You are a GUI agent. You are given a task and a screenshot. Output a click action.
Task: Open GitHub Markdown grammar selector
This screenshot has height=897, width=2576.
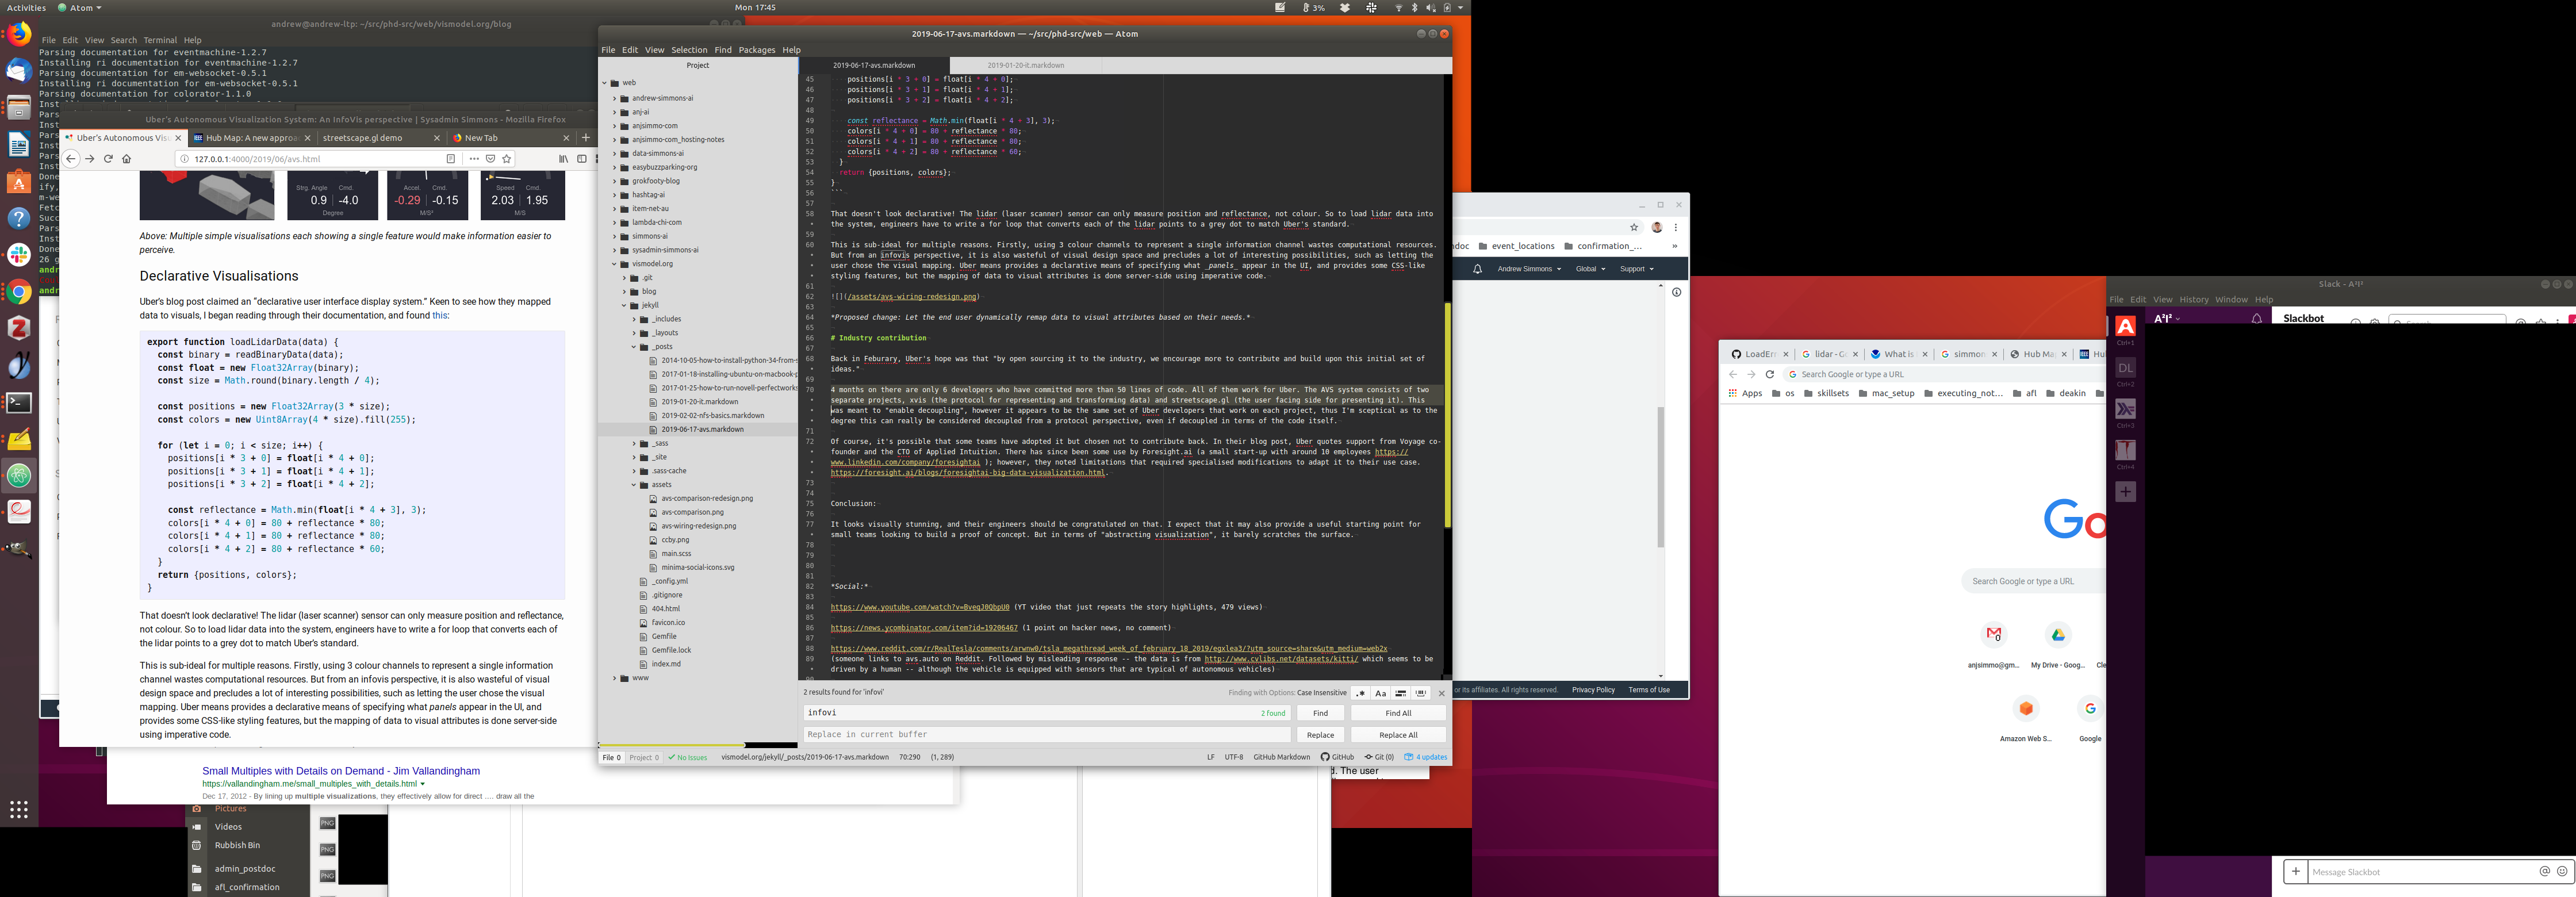(1281, 757)
